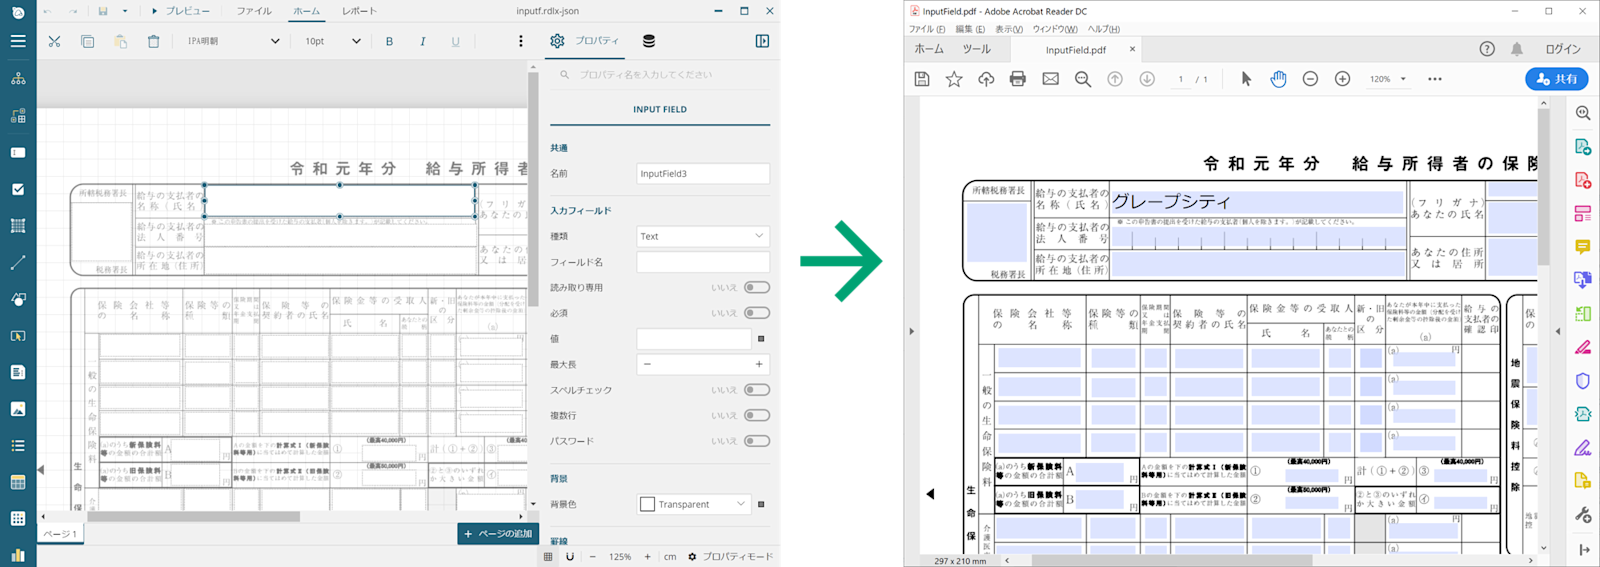Viewport: 1600px width, 567px height.
Task: Select the line tool icon in sidebar
Action: (x=18, y=262)
